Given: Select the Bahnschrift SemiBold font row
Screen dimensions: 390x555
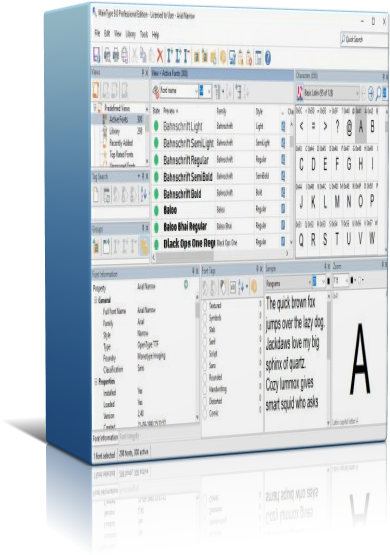Looking at the screenshot, I should tap(219, 176).
